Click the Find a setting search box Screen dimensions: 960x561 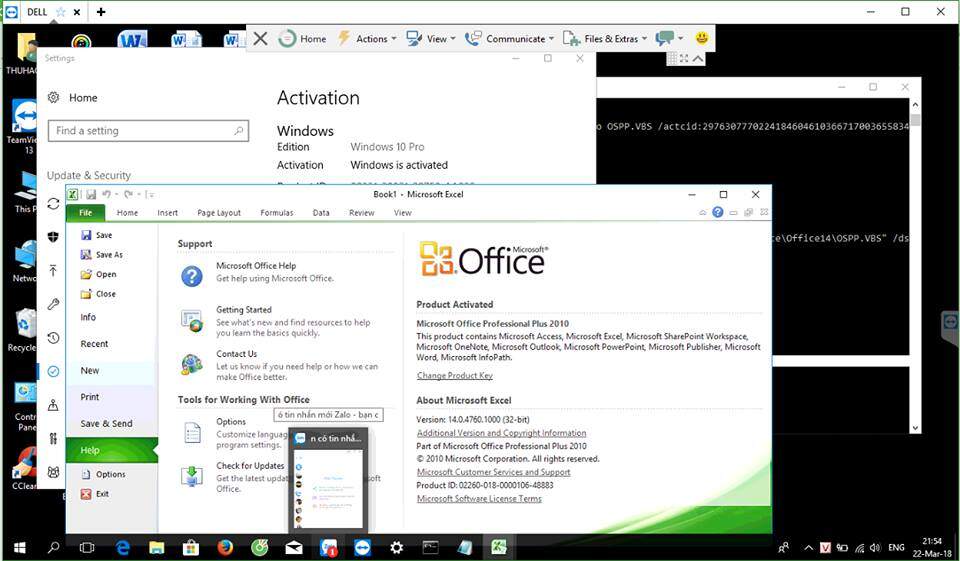[x=147, y=131]
